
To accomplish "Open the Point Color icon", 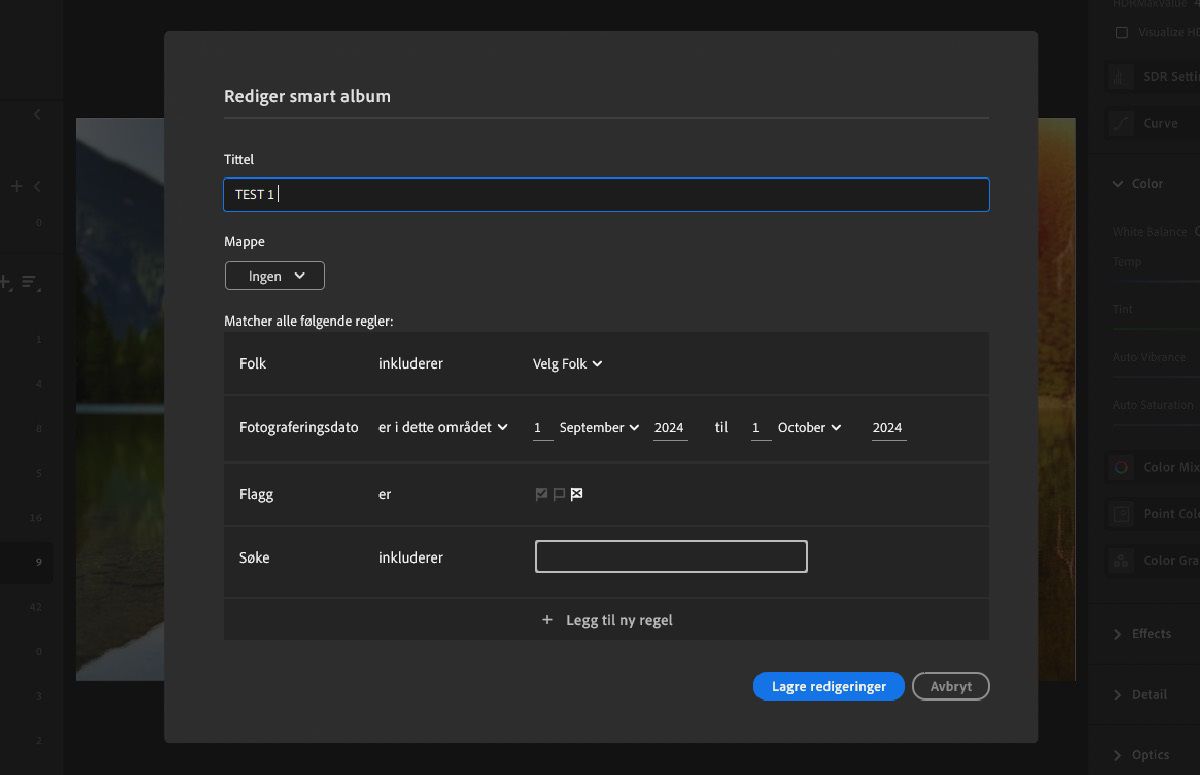I will tap(1119, 514).
